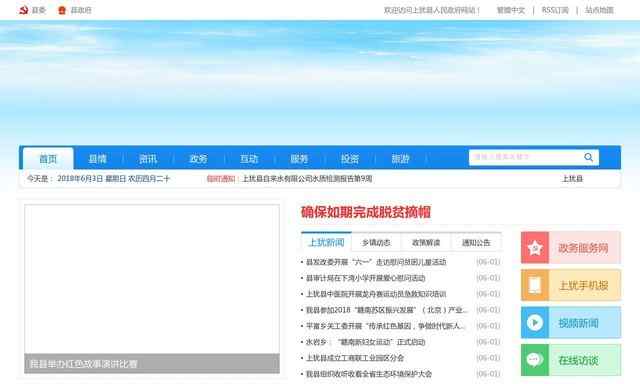The width and height of the screenshot is (640, 384).
Task: Open news 上犹县成立工商联工业园区分会
Action: point(355,358)
